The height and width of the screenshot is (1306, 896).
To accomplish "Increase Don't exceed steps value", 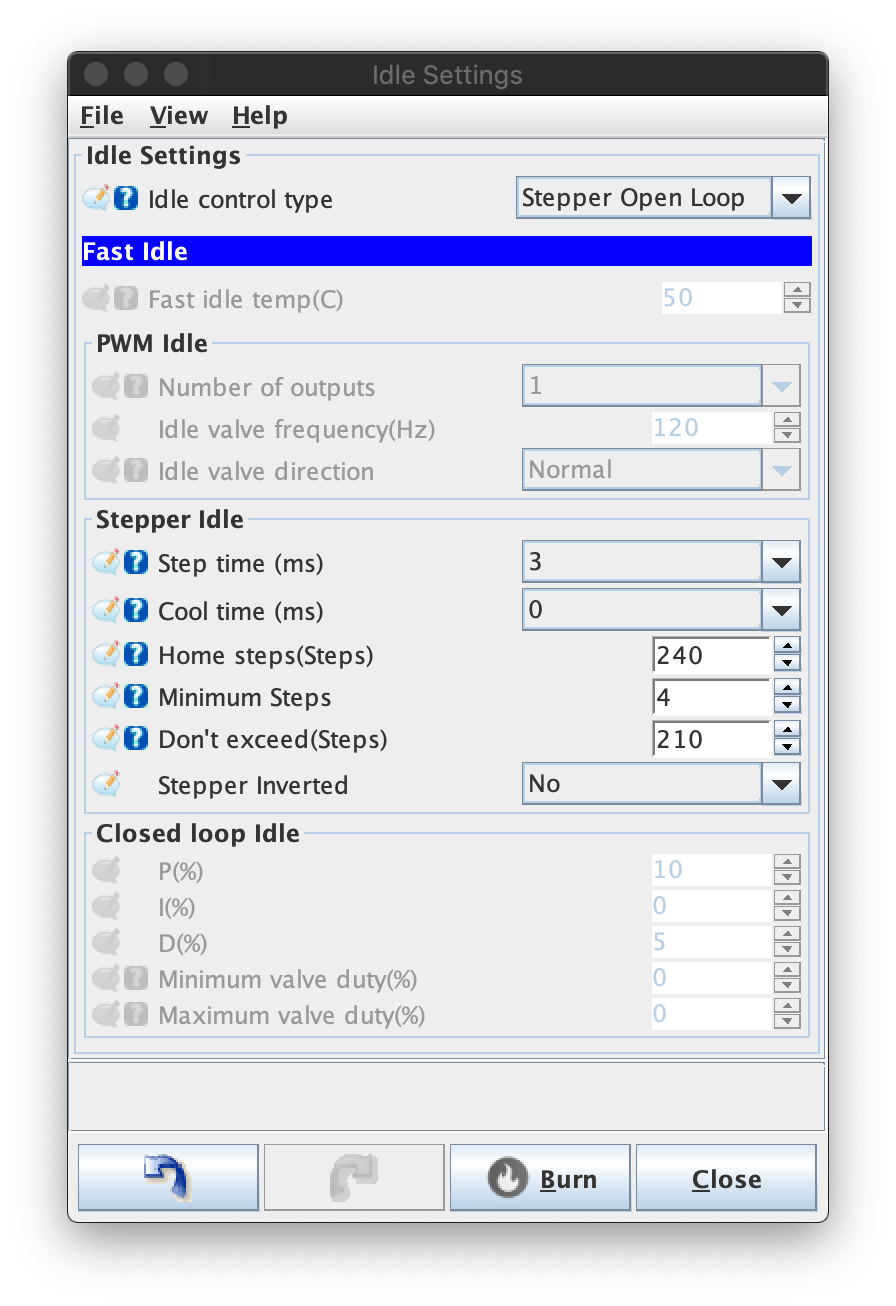I will (x=787, y=730).
